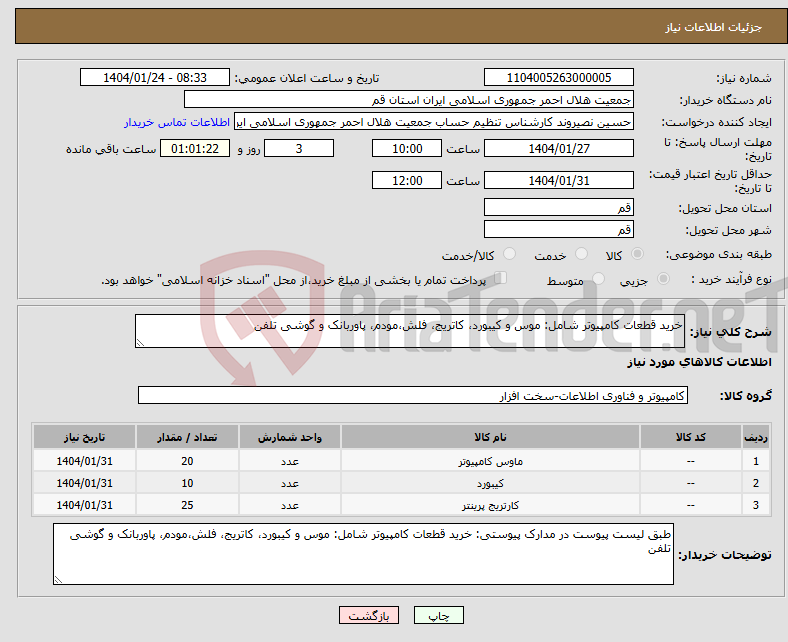Image resolution: width=788 pixels, height=642 pixels.
Task: Select the جزیی purchase type radio
Action: [x=663, y=279]
